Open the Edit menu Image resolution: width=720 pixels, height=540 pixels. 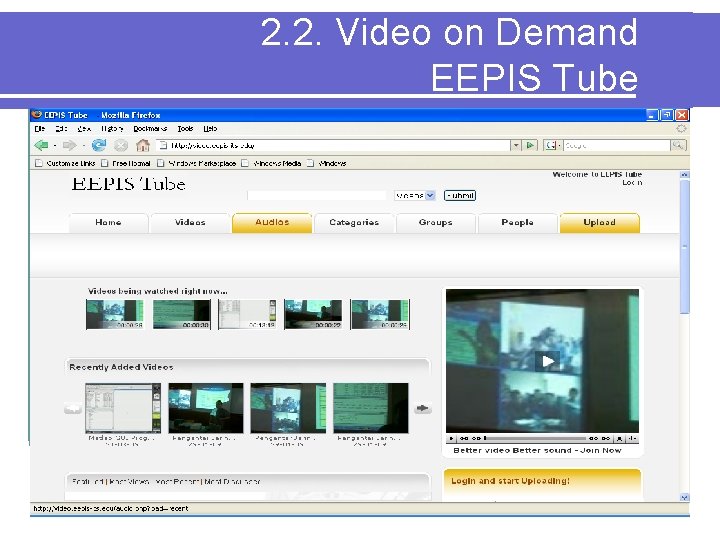tap(62, 129)
